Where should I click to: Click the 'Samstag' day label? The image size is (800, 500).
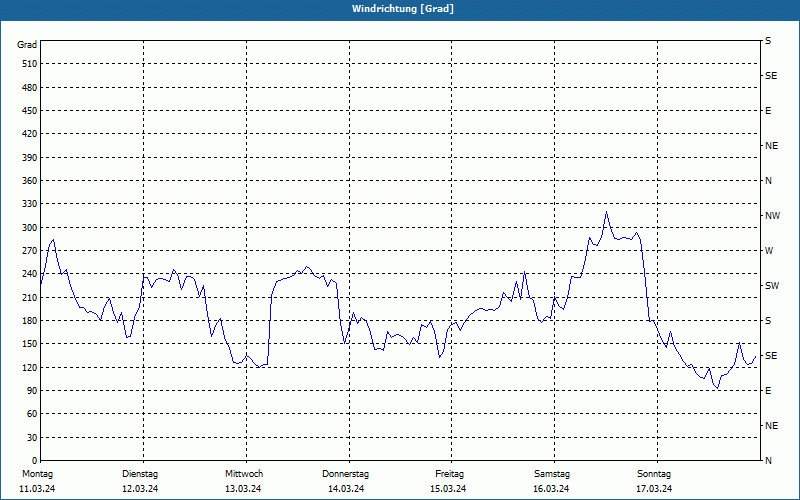[552, 474]
